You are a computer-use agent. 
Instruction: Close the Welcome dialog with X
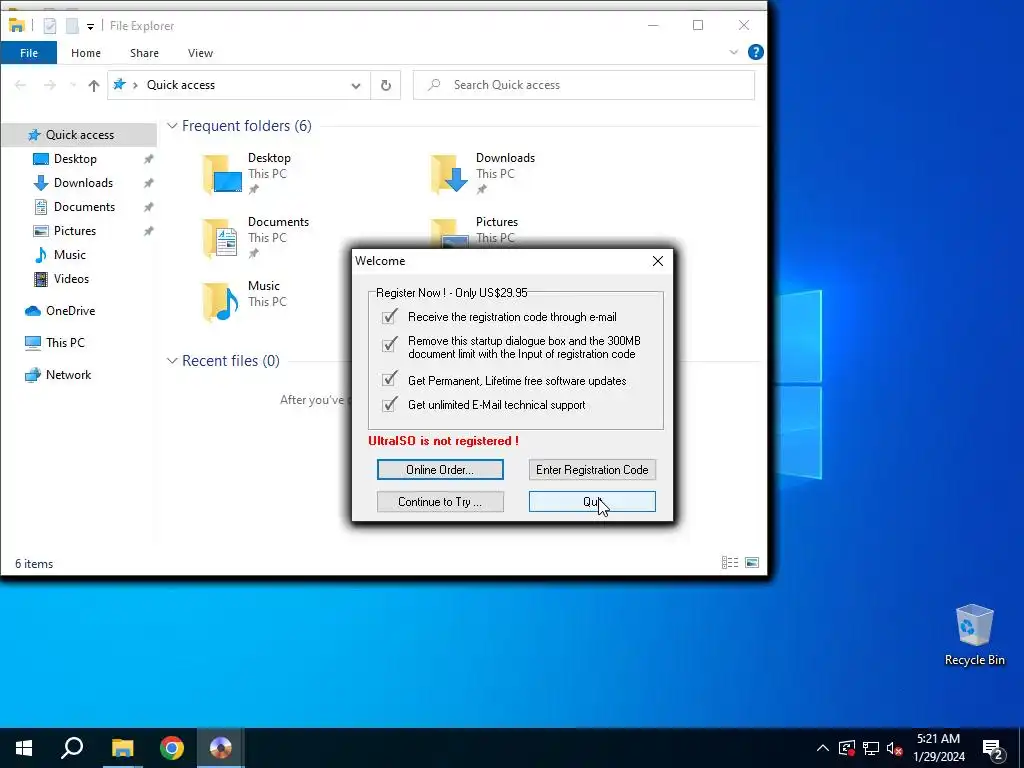(x=658, y=261)
